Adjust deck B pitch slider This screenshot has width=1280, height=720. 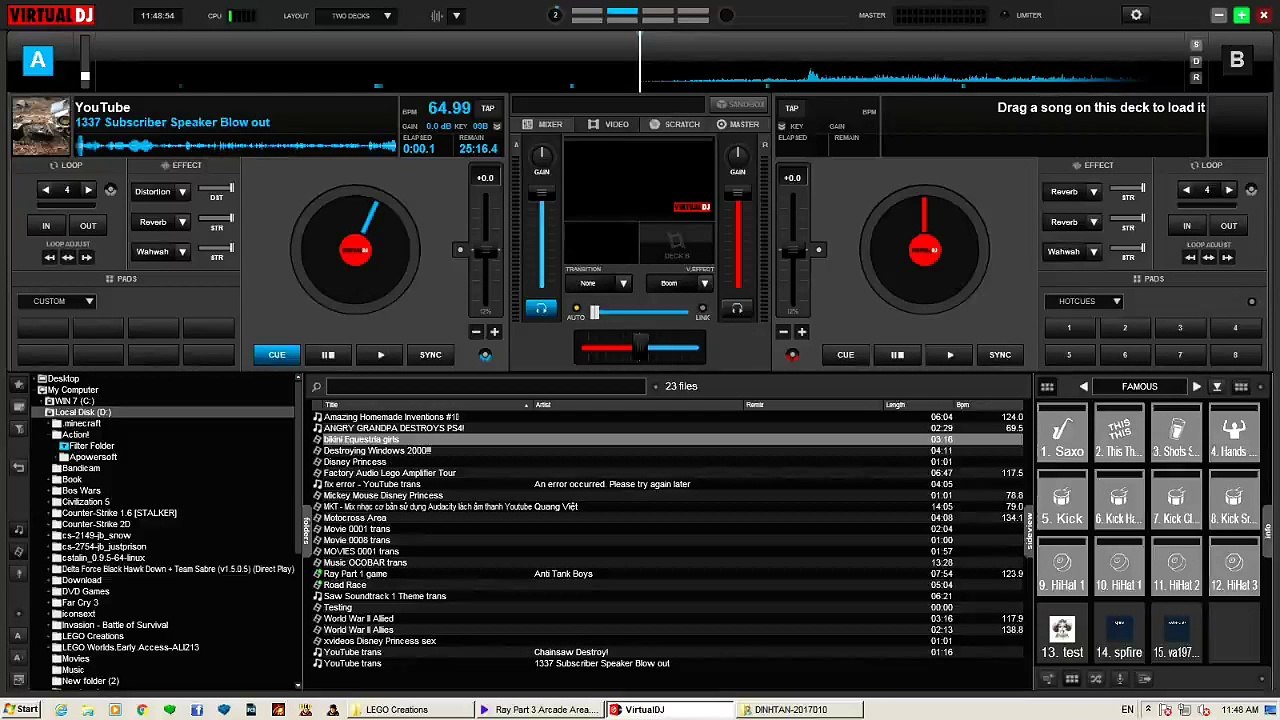pos(792,251)
